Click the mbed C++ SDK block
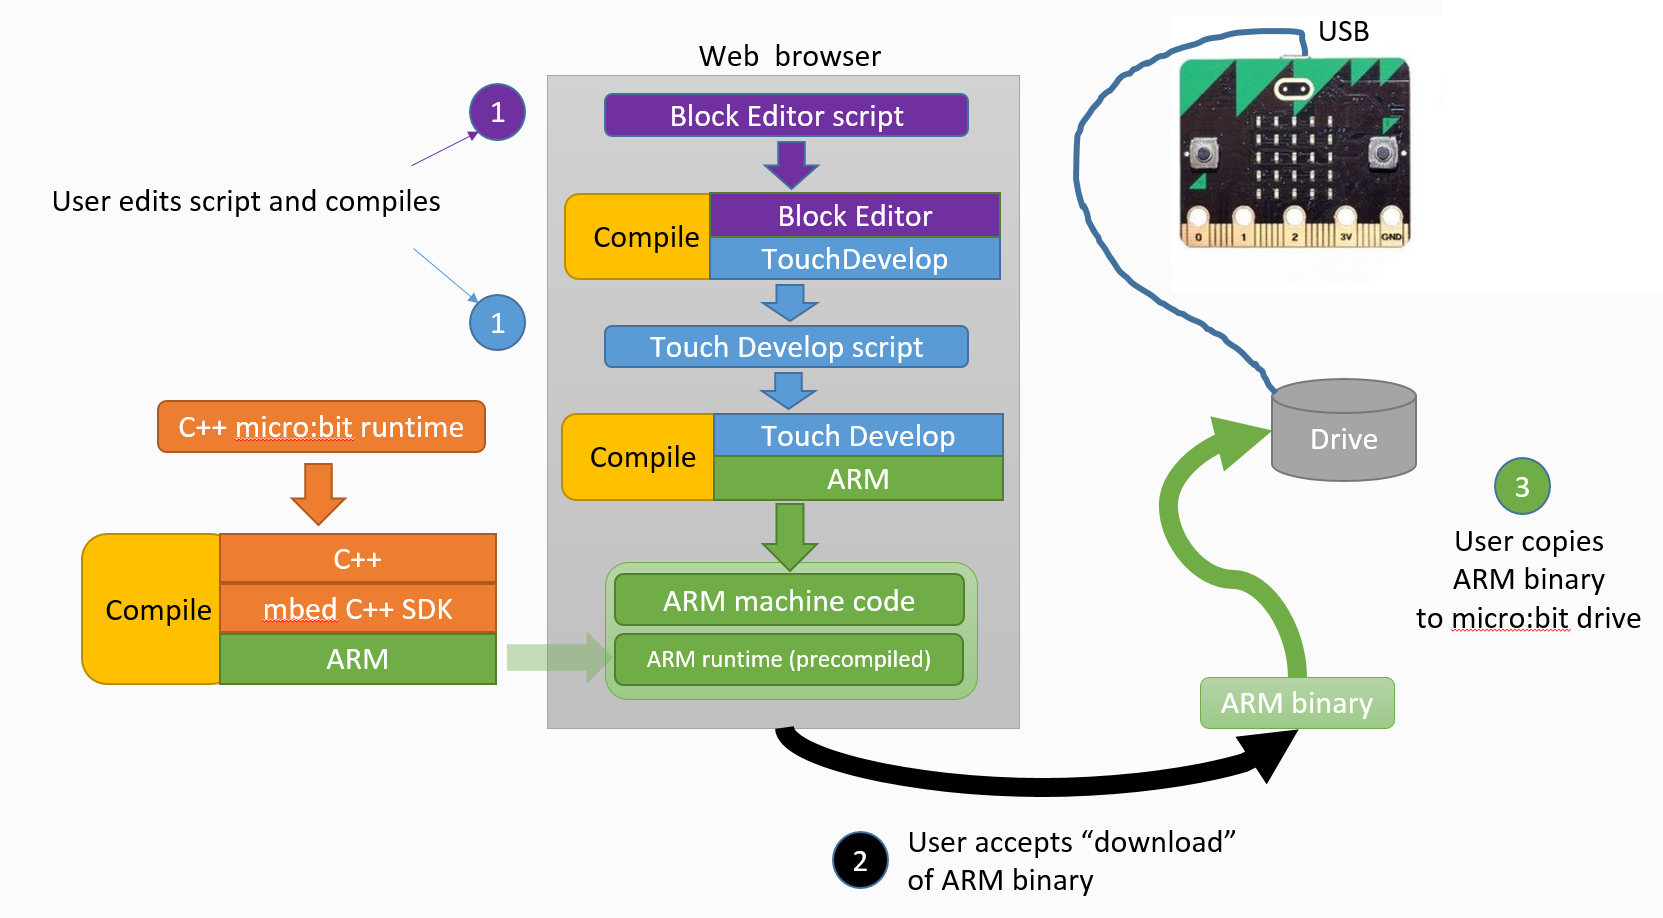The width and height of the screenshot is (1663, 918). click(x=357, y=609)
